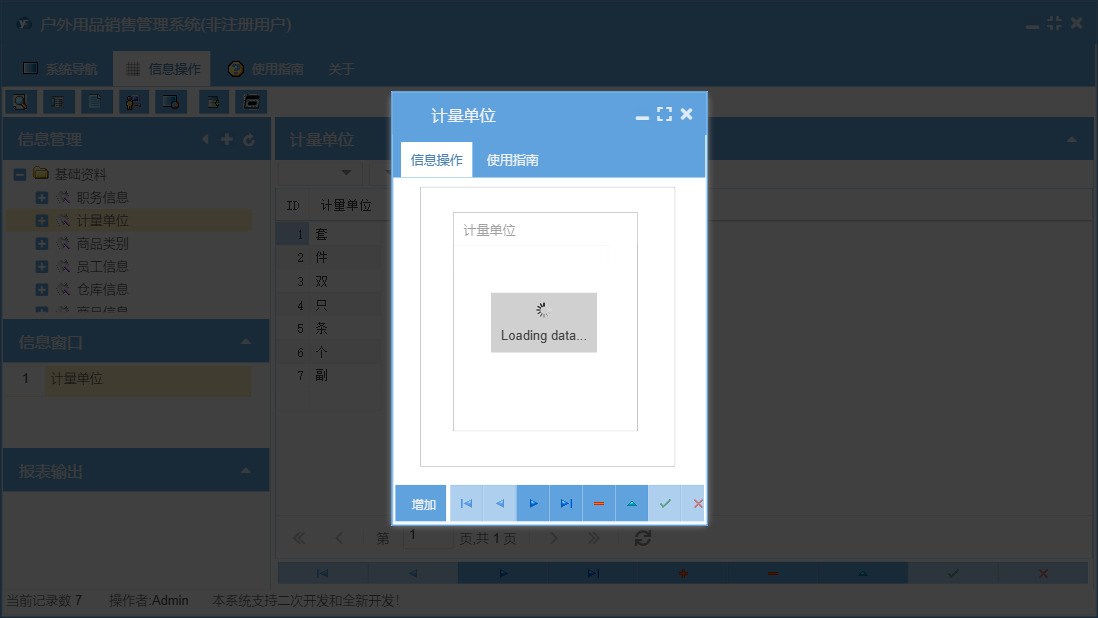The width and height of the screenshot is (1098, 618).
Task: Click the 增加 button in the dialog
Action: [420, 503]
